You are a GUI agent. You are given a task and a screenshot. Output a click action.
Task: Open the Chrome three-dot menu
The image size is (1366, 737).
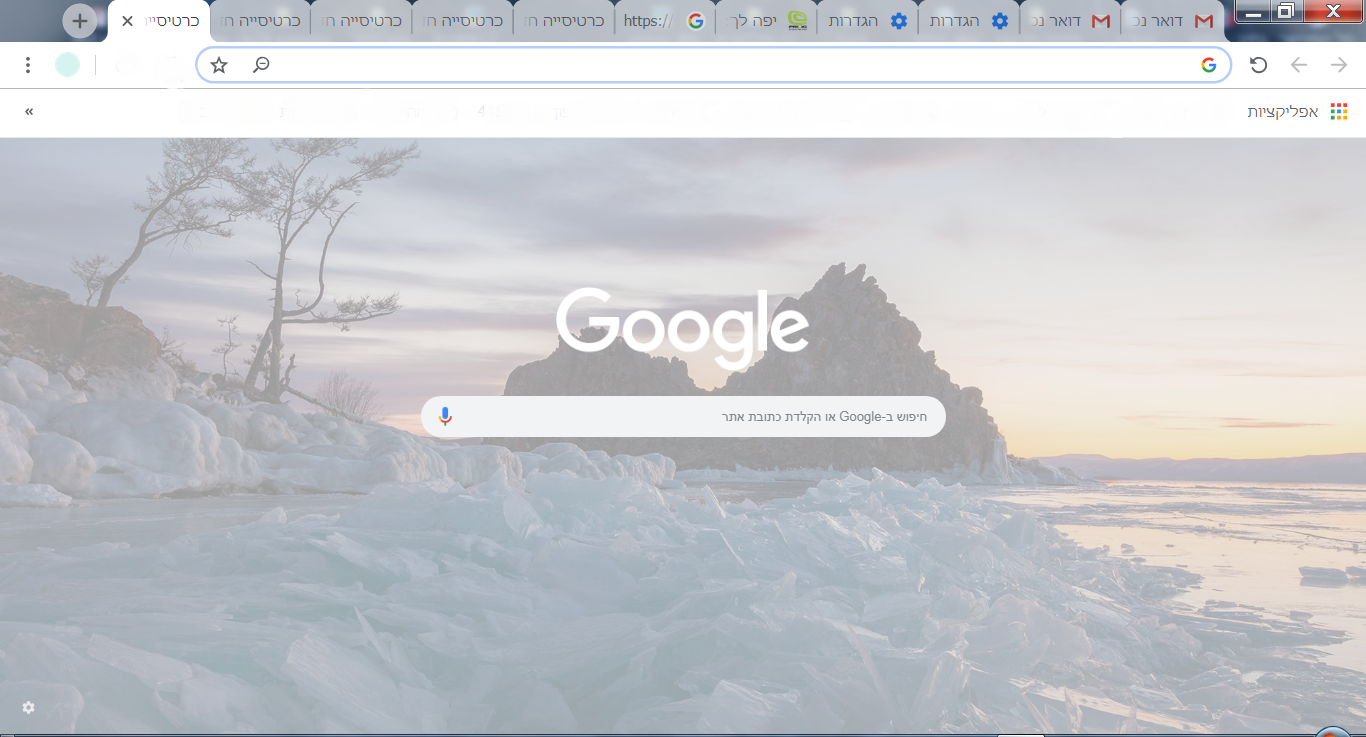28,65
